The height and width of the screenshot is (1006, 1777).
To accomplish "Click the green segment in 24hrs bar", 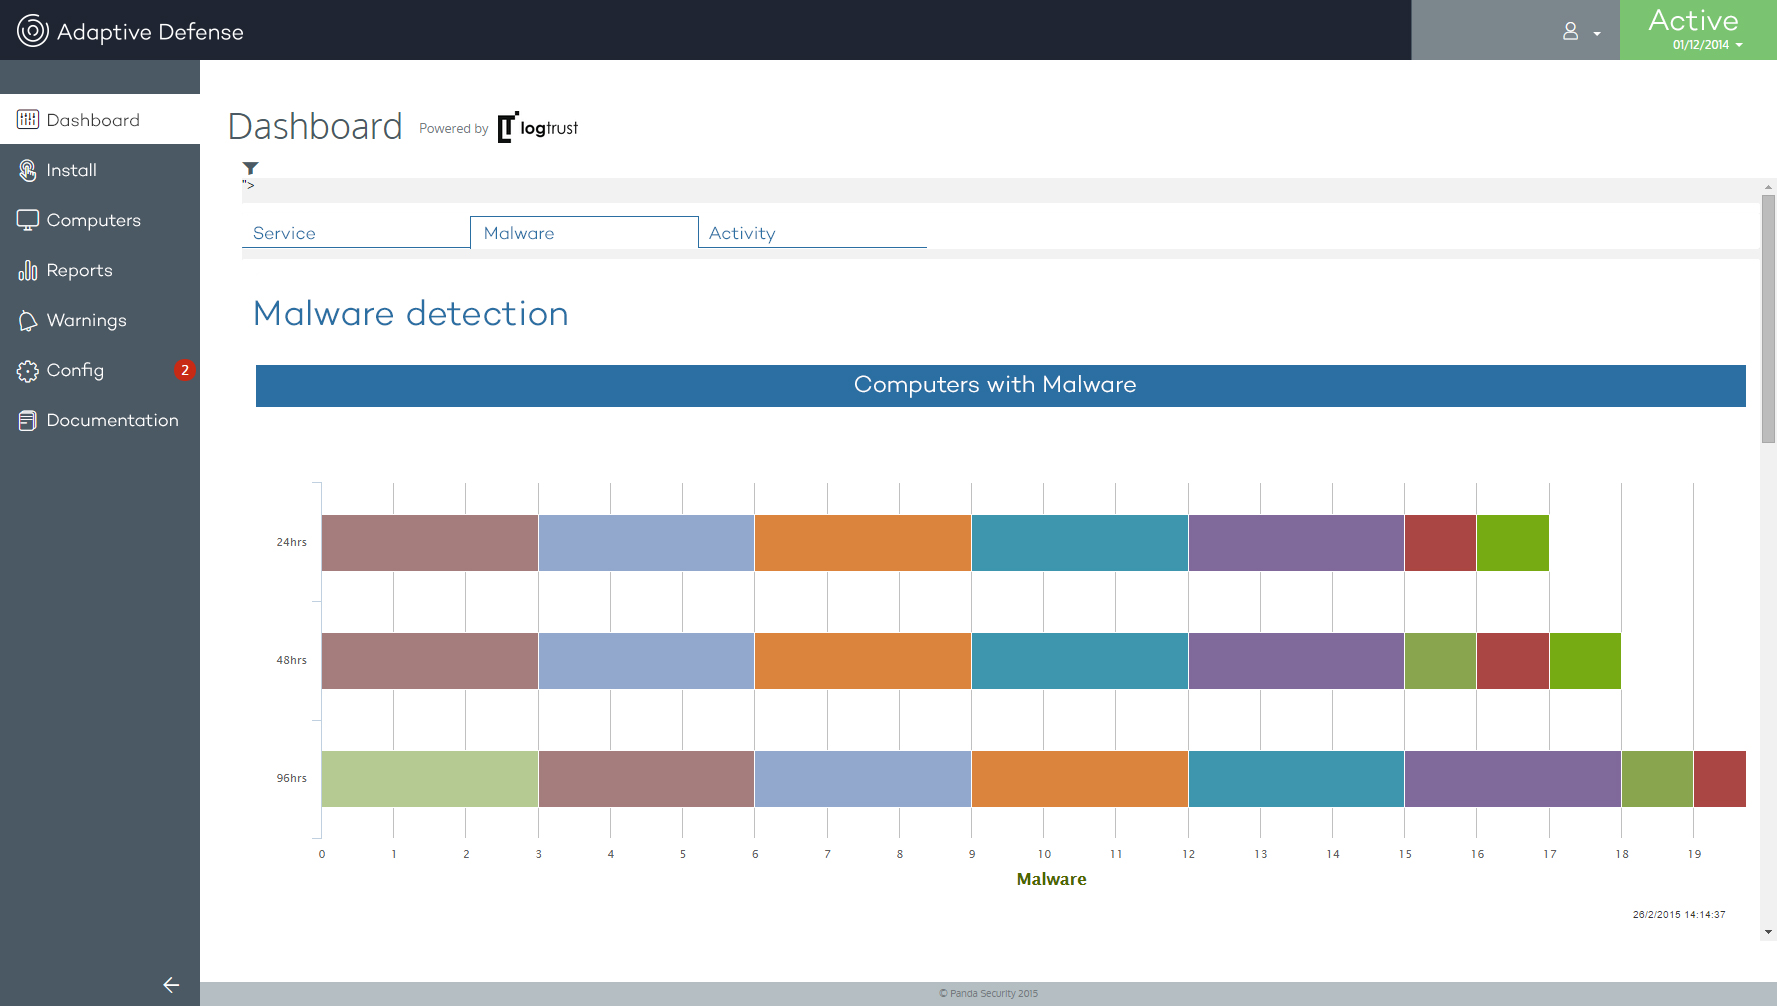I will click(1512, 543).
